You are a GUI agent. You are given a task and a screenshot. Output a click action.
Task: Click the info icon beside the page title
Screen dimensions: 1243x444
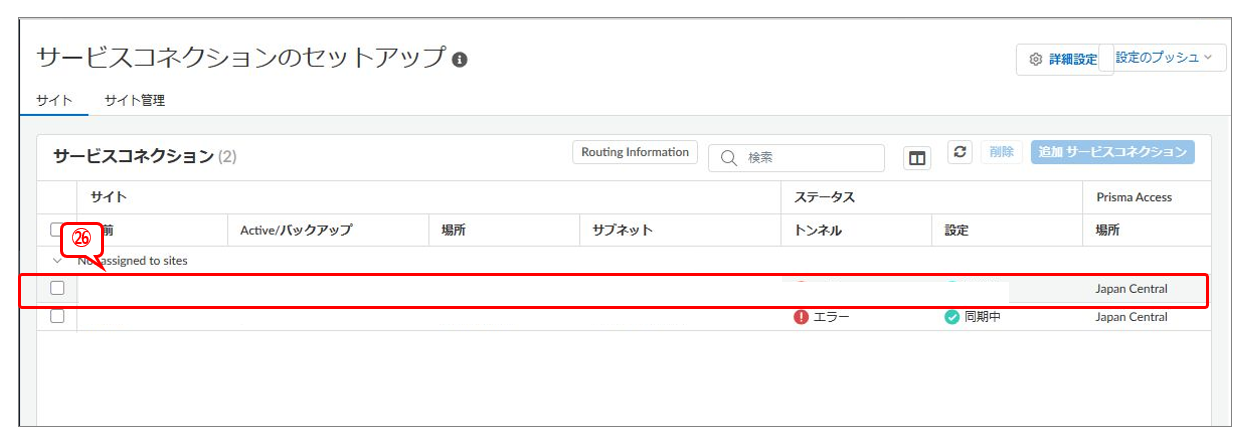tap(460, 59)
